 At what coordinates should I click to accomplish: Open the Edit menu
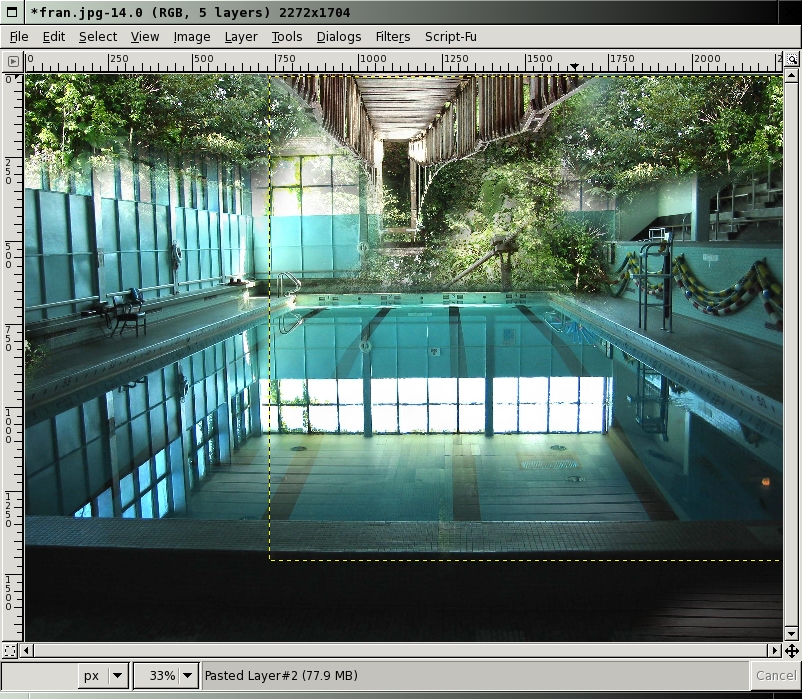pos(54,37)
